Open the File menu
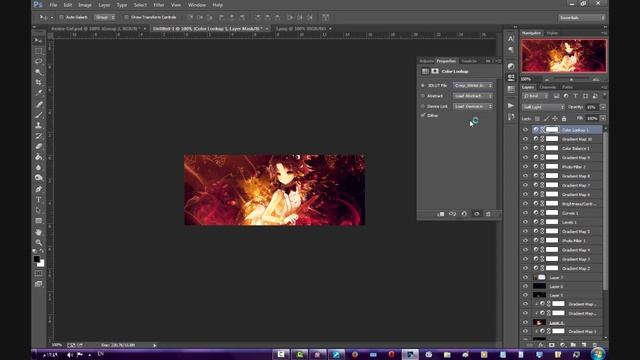This screenshot has height=360, width=640. pyautogui.click(x=53, y=5)
